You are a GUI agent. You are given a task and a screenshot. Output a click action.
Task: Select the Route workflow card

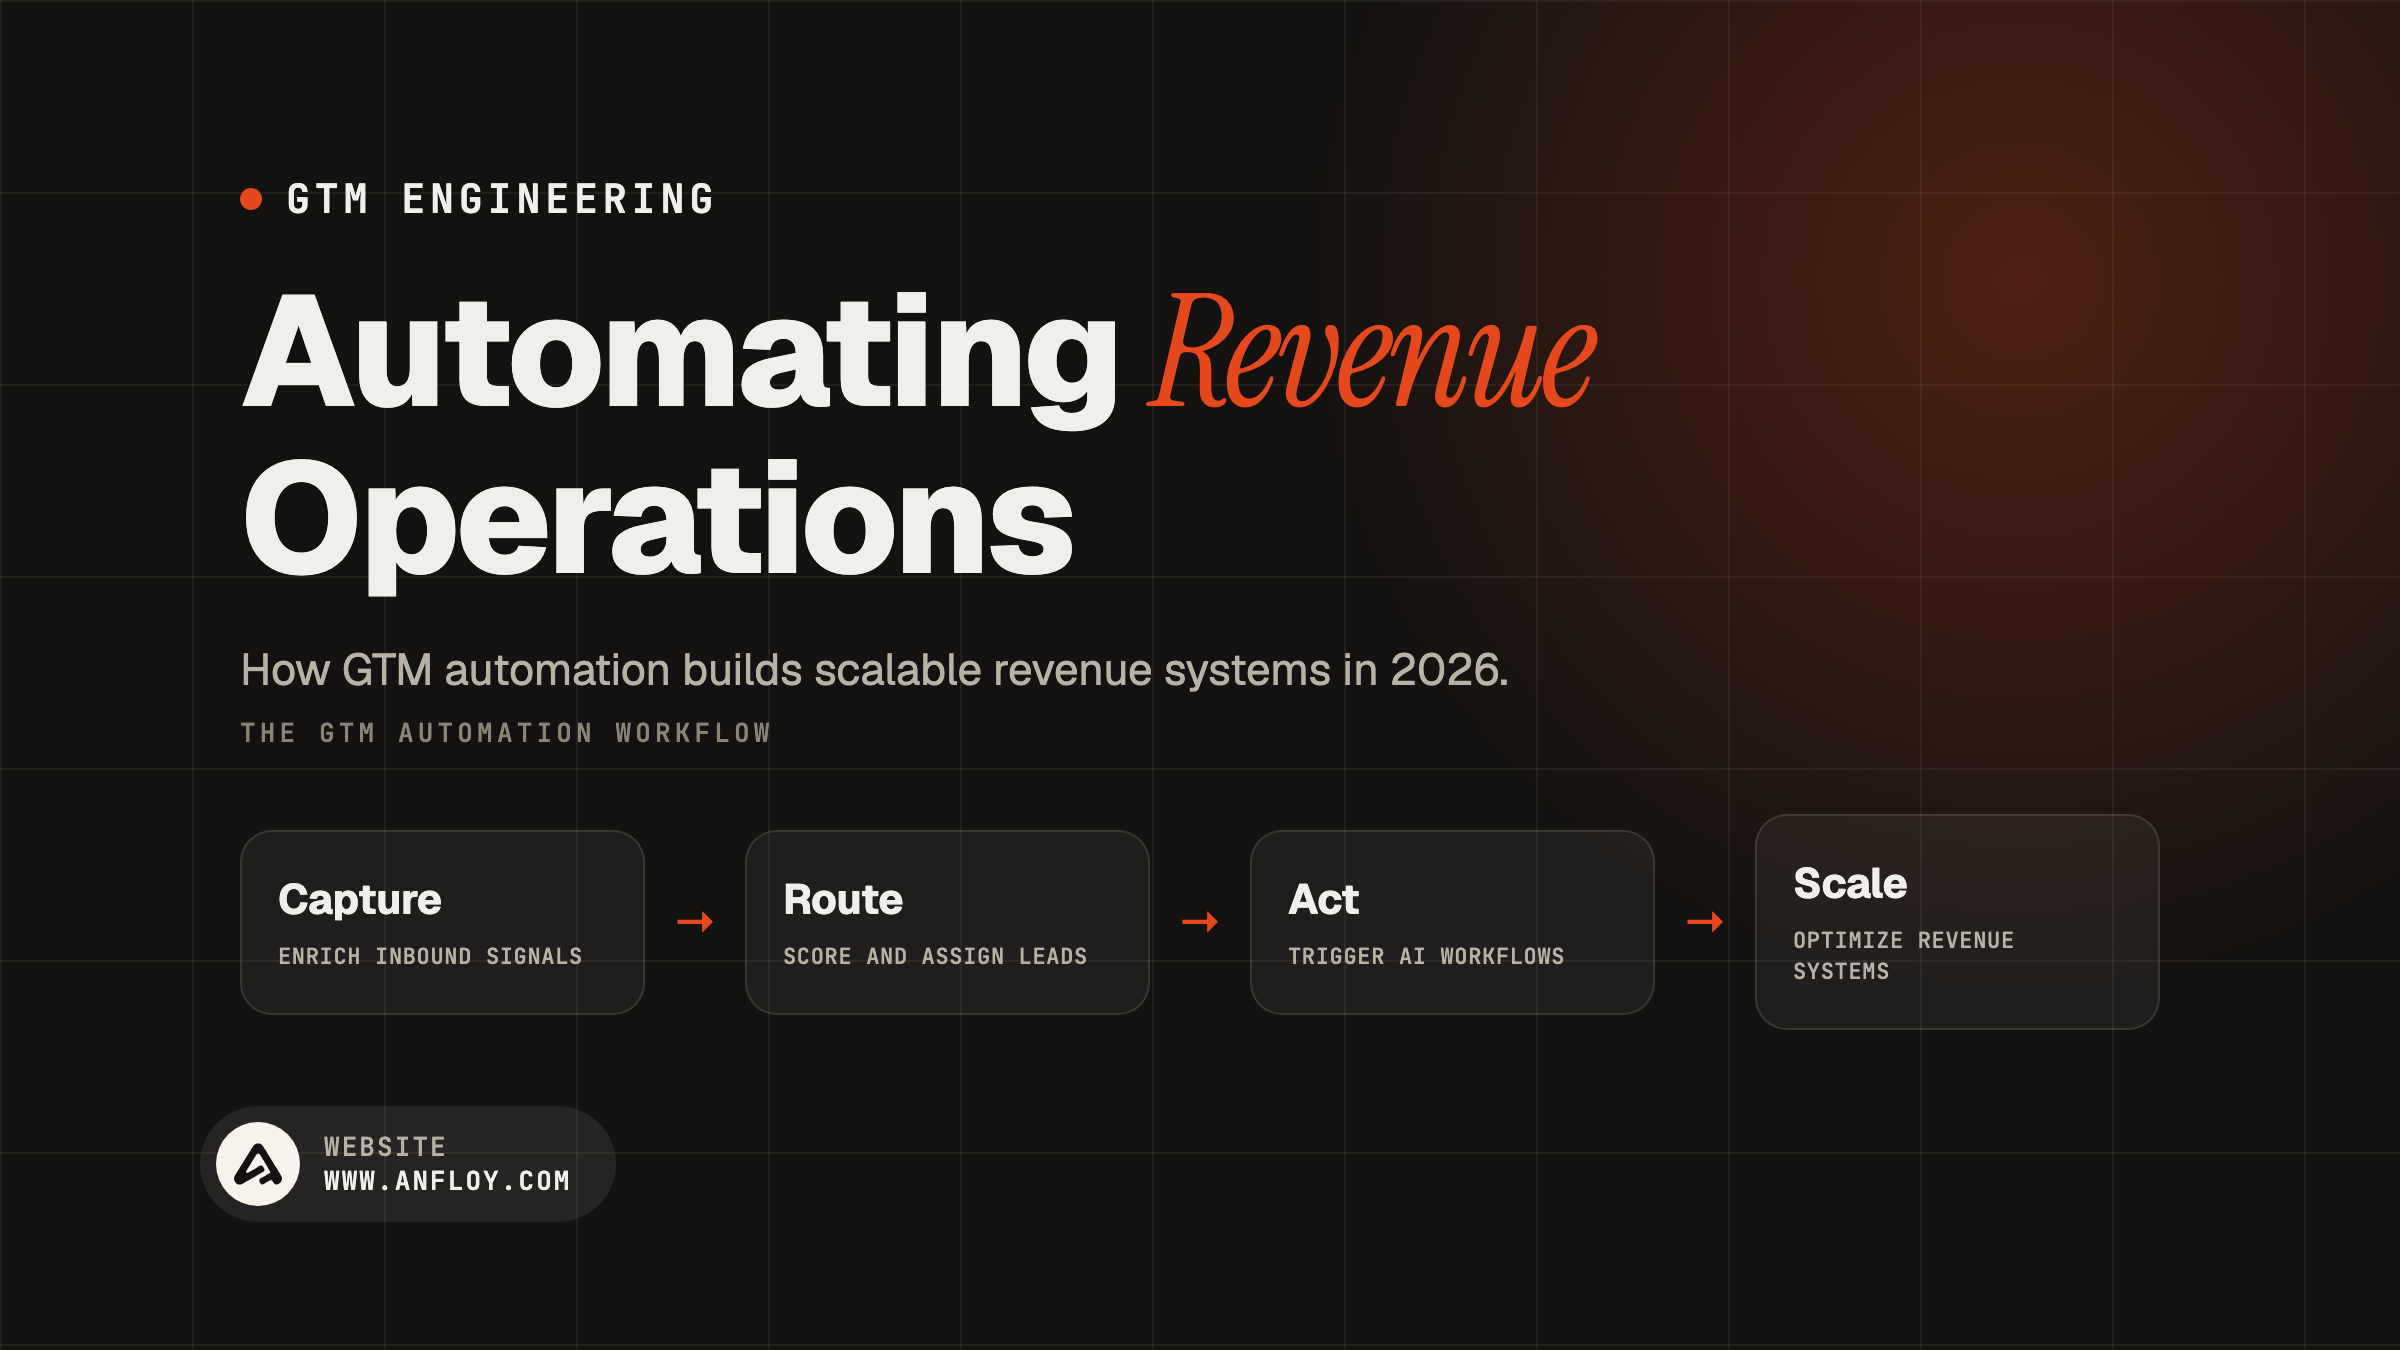coord(947,922)
